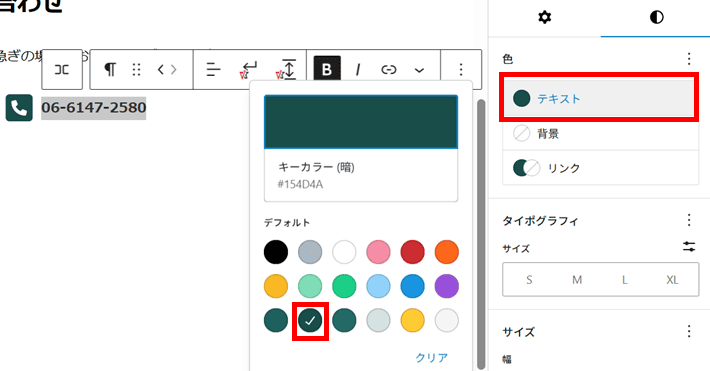710x371 pixels.
Task: Click the green phone icon
Action: tap(19, 108)
